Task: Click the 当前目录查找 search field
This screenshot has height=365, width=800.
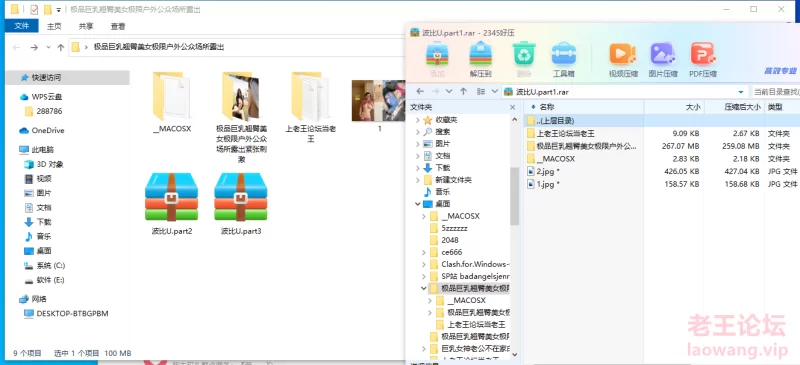Action: (x=776, y=92)
